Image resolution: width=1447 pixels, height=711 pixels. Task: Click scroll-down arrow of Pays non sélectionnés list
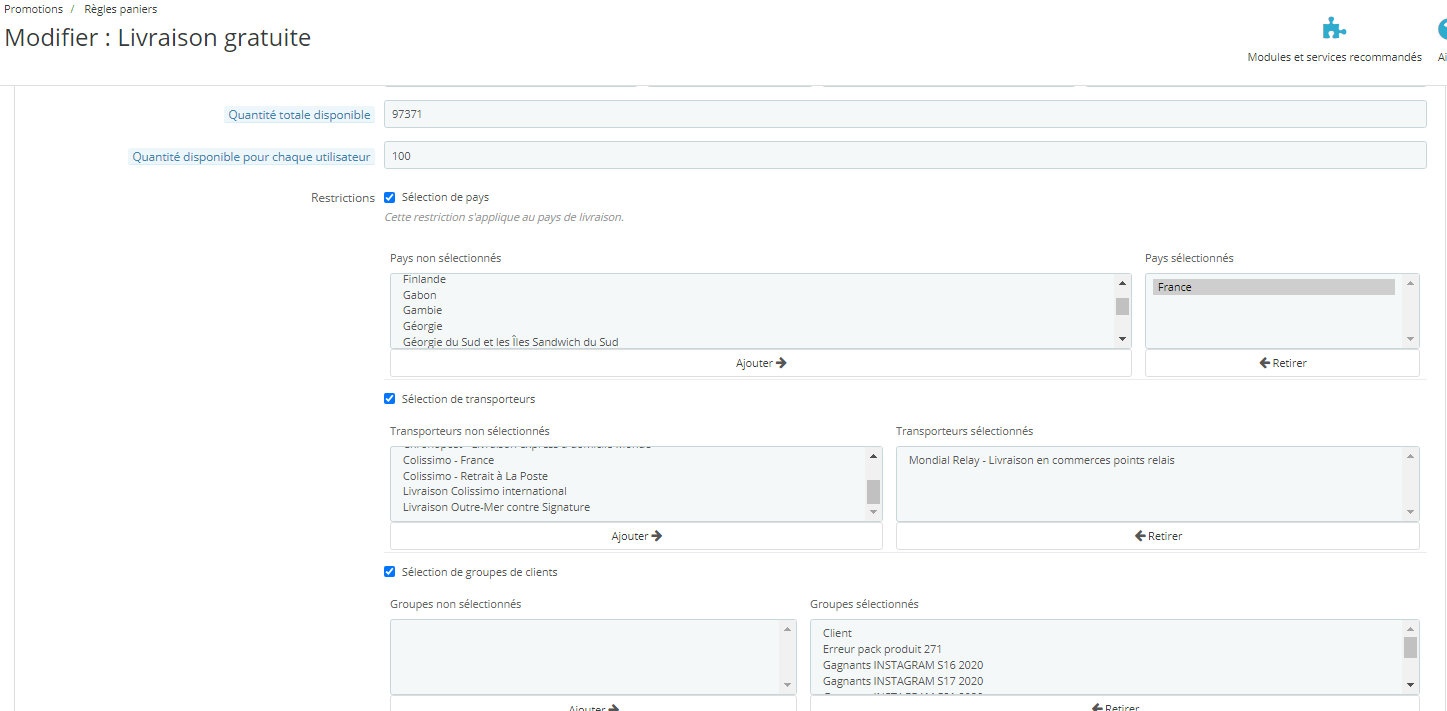[1122, 340]
